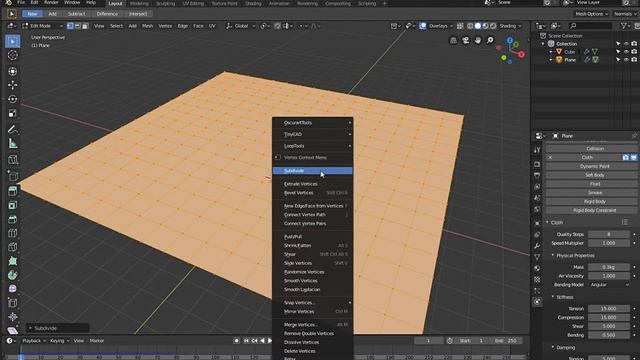Select the 3D Cursor tool
Screen dimensions: 640x360
point(13,55)
